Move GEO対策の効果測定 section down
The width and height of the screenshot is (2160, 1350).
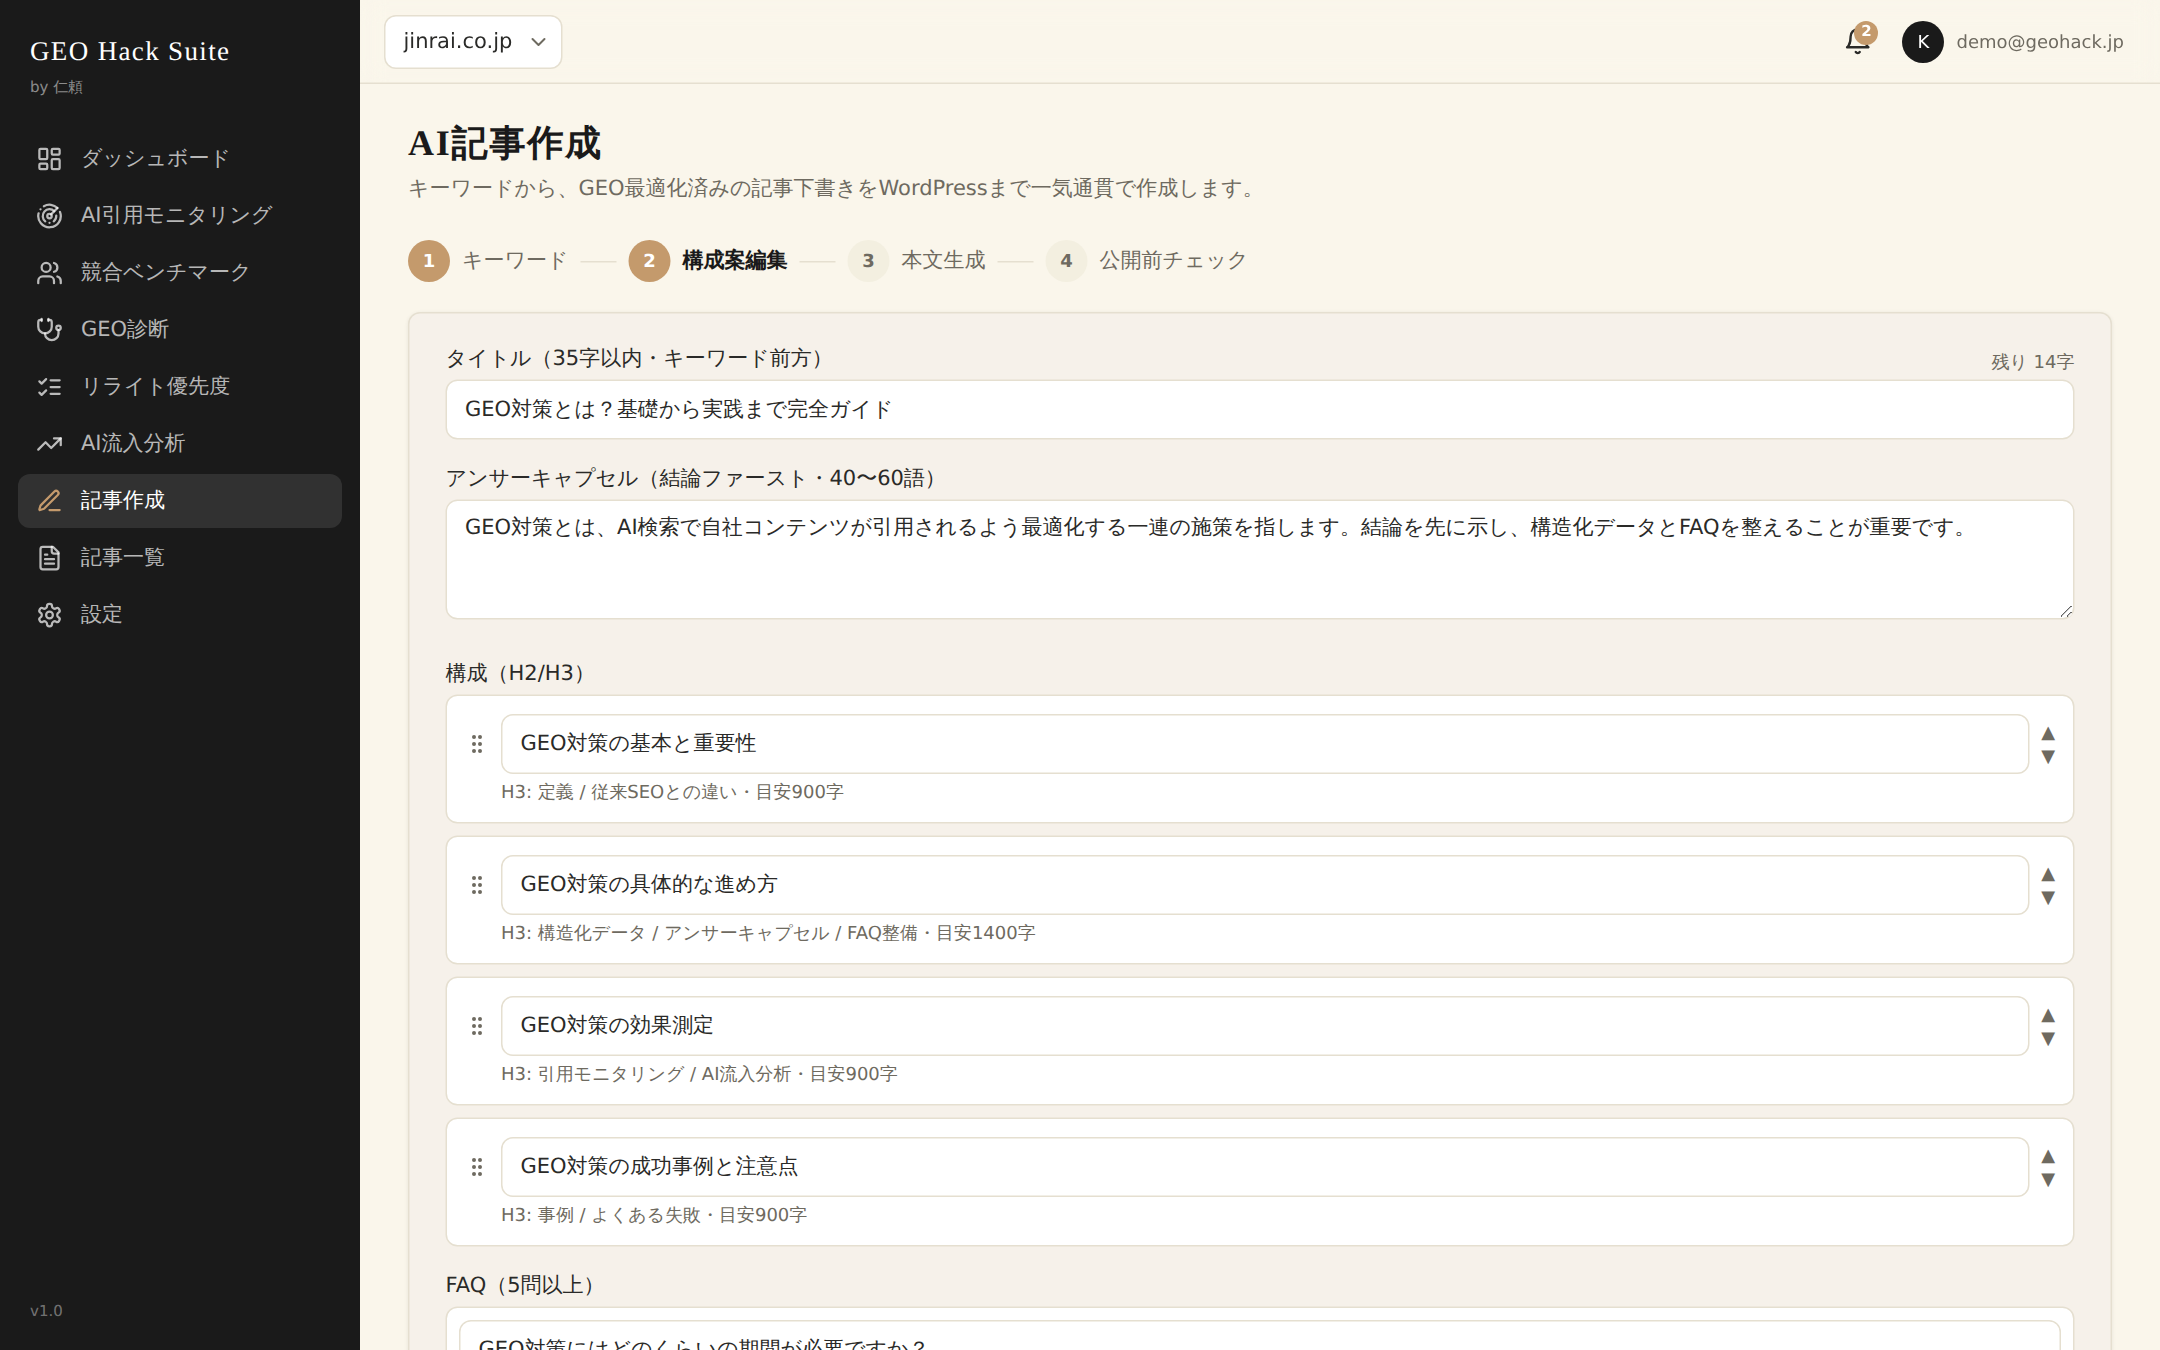pyautogui.click(x=2048, y=1039)
